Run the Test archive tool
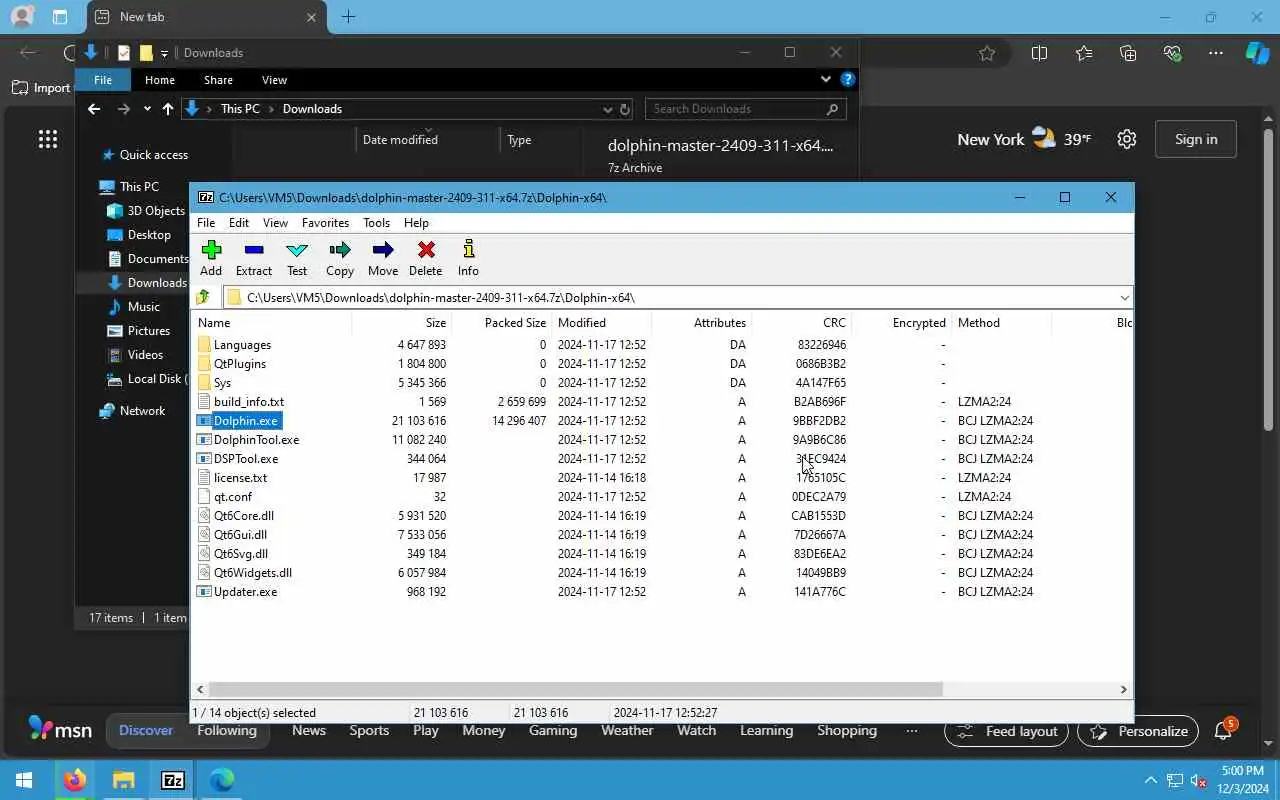Viewport: 1280px width, 800px height. pos(297,258)
